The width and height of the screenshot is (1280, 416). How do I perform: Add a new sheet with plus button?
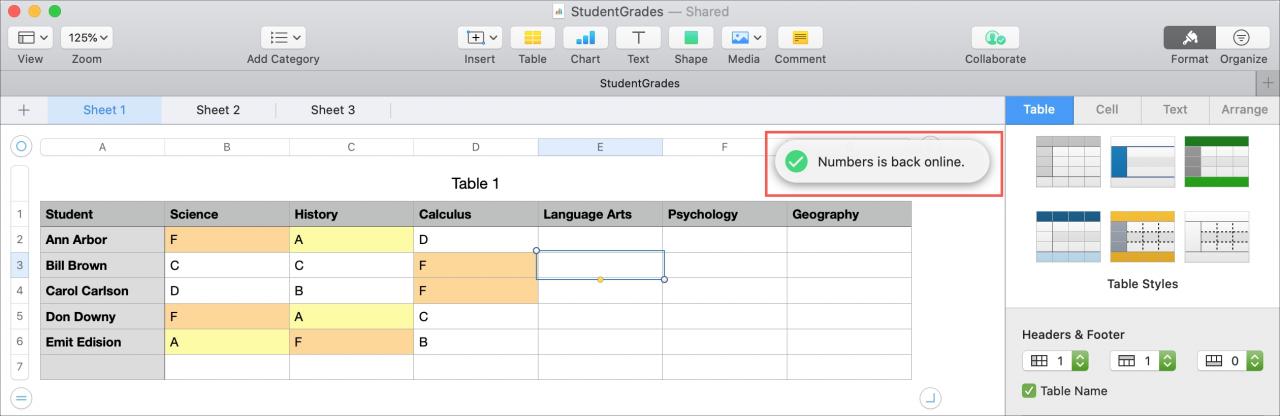click(24, 110)
